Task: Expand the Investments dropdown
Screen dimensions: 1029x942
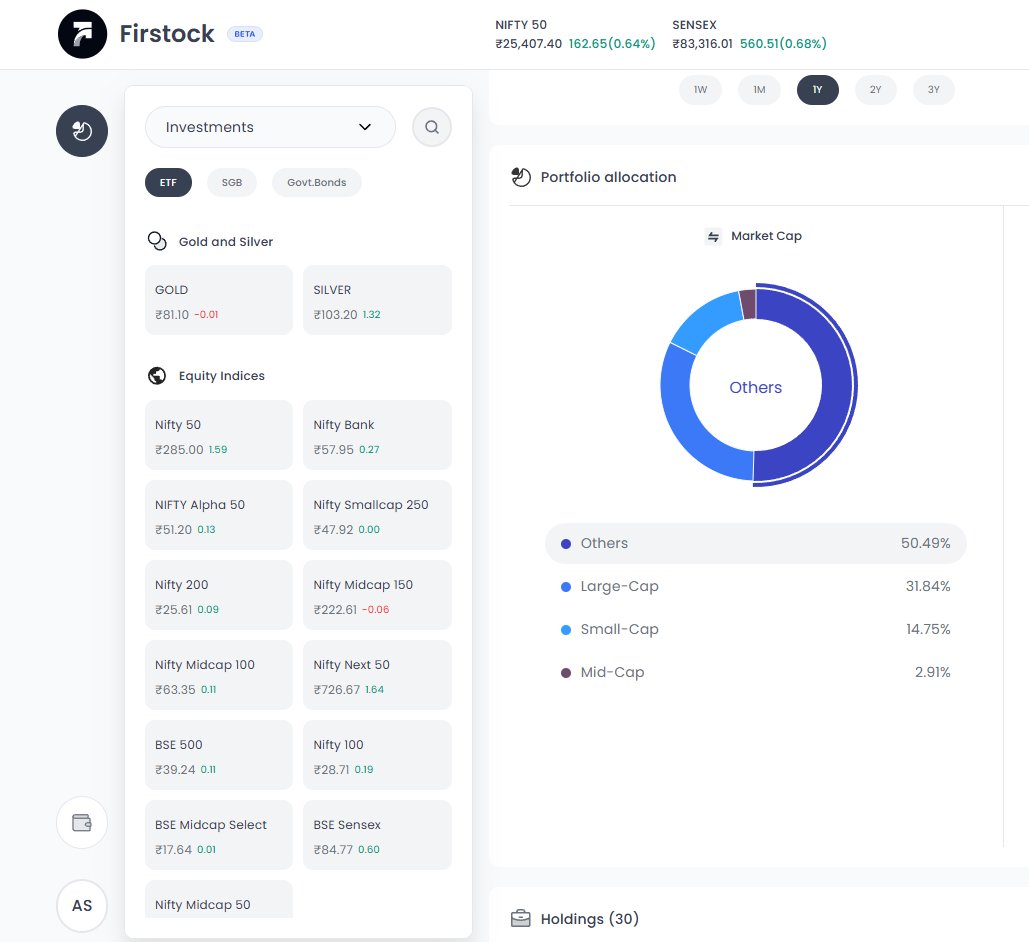Action: 270,127
